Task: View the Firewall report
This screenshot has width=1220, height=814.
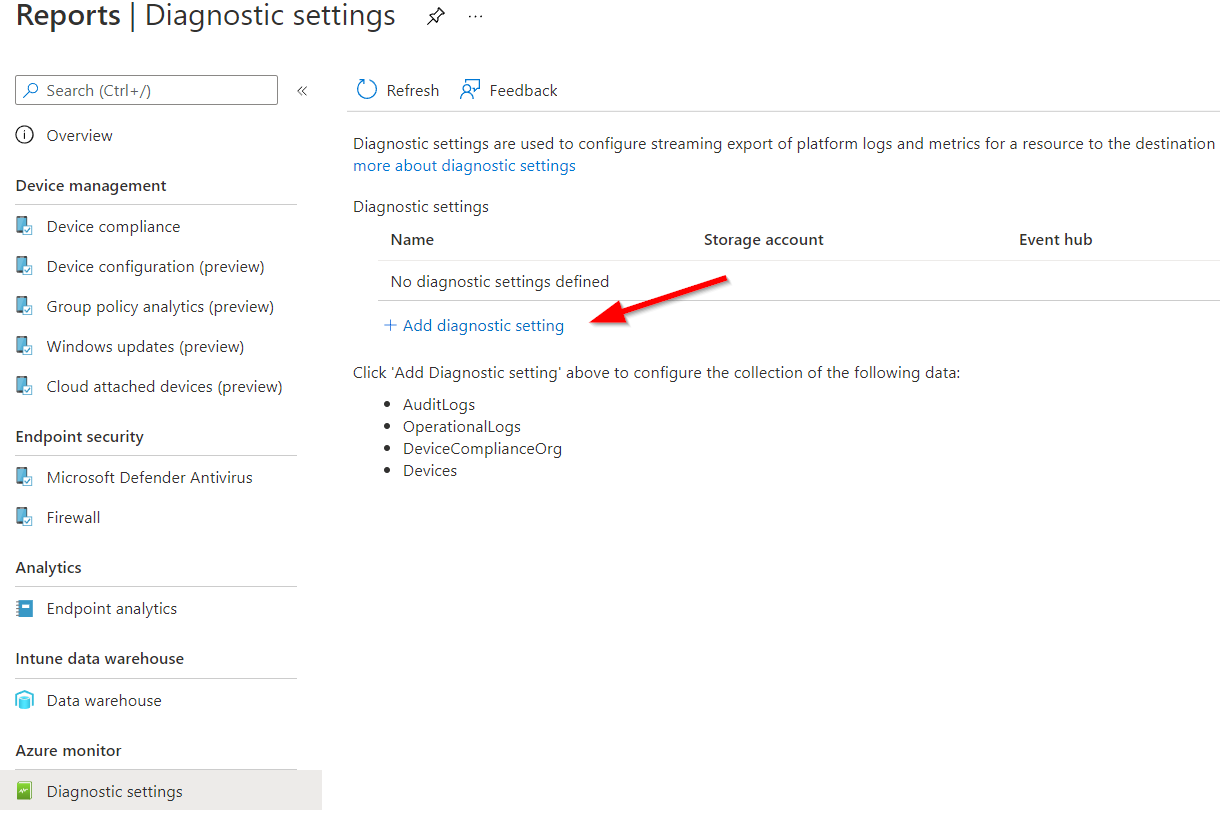Action: [x=73, y=517]
